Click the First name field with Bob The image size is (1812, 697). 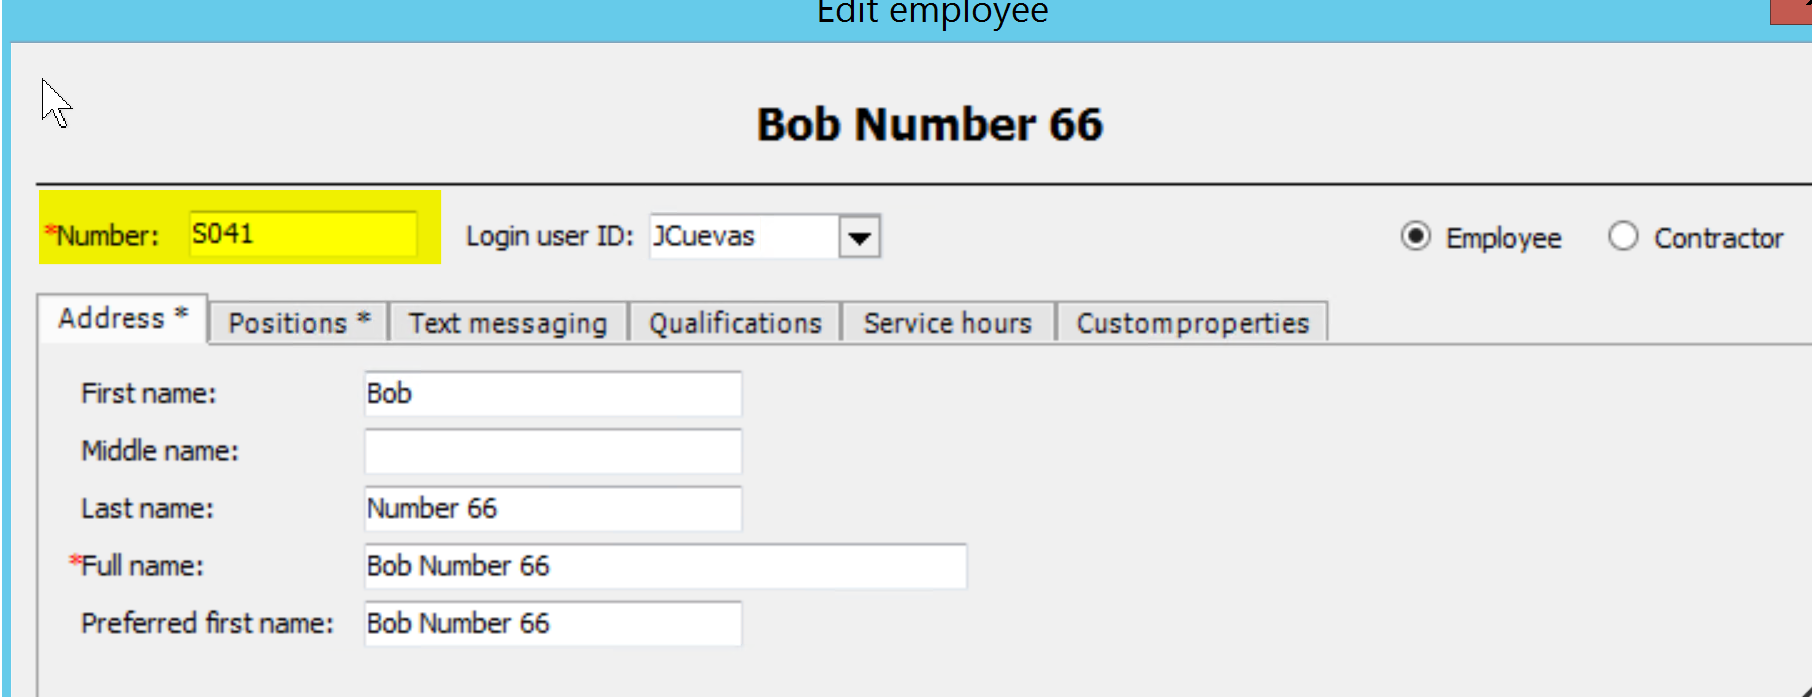pos(553,394)
